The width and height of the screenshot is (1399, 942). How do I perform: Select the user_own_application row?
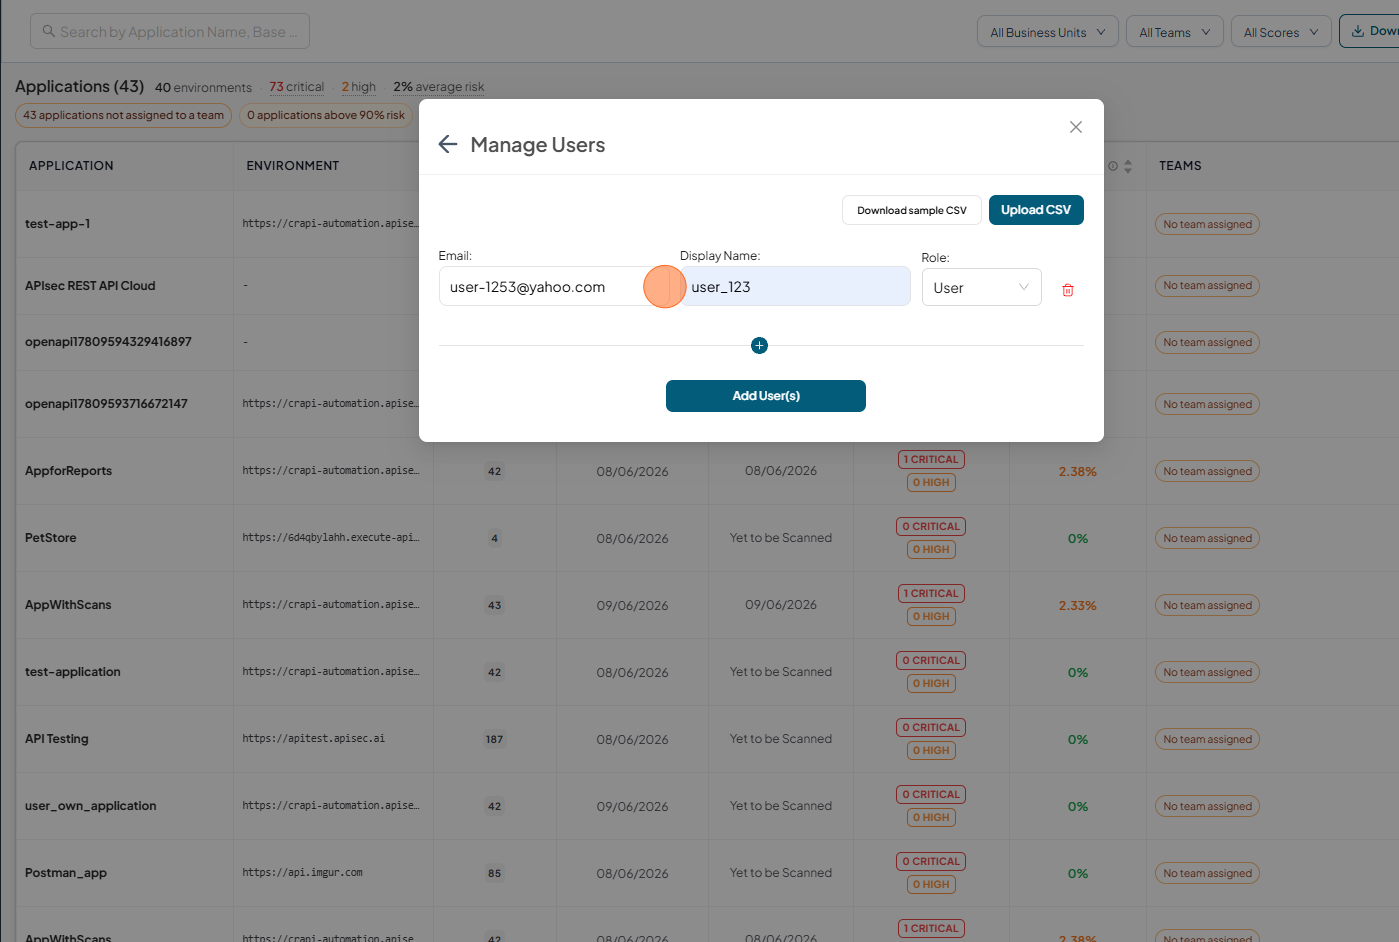point(91,806)
